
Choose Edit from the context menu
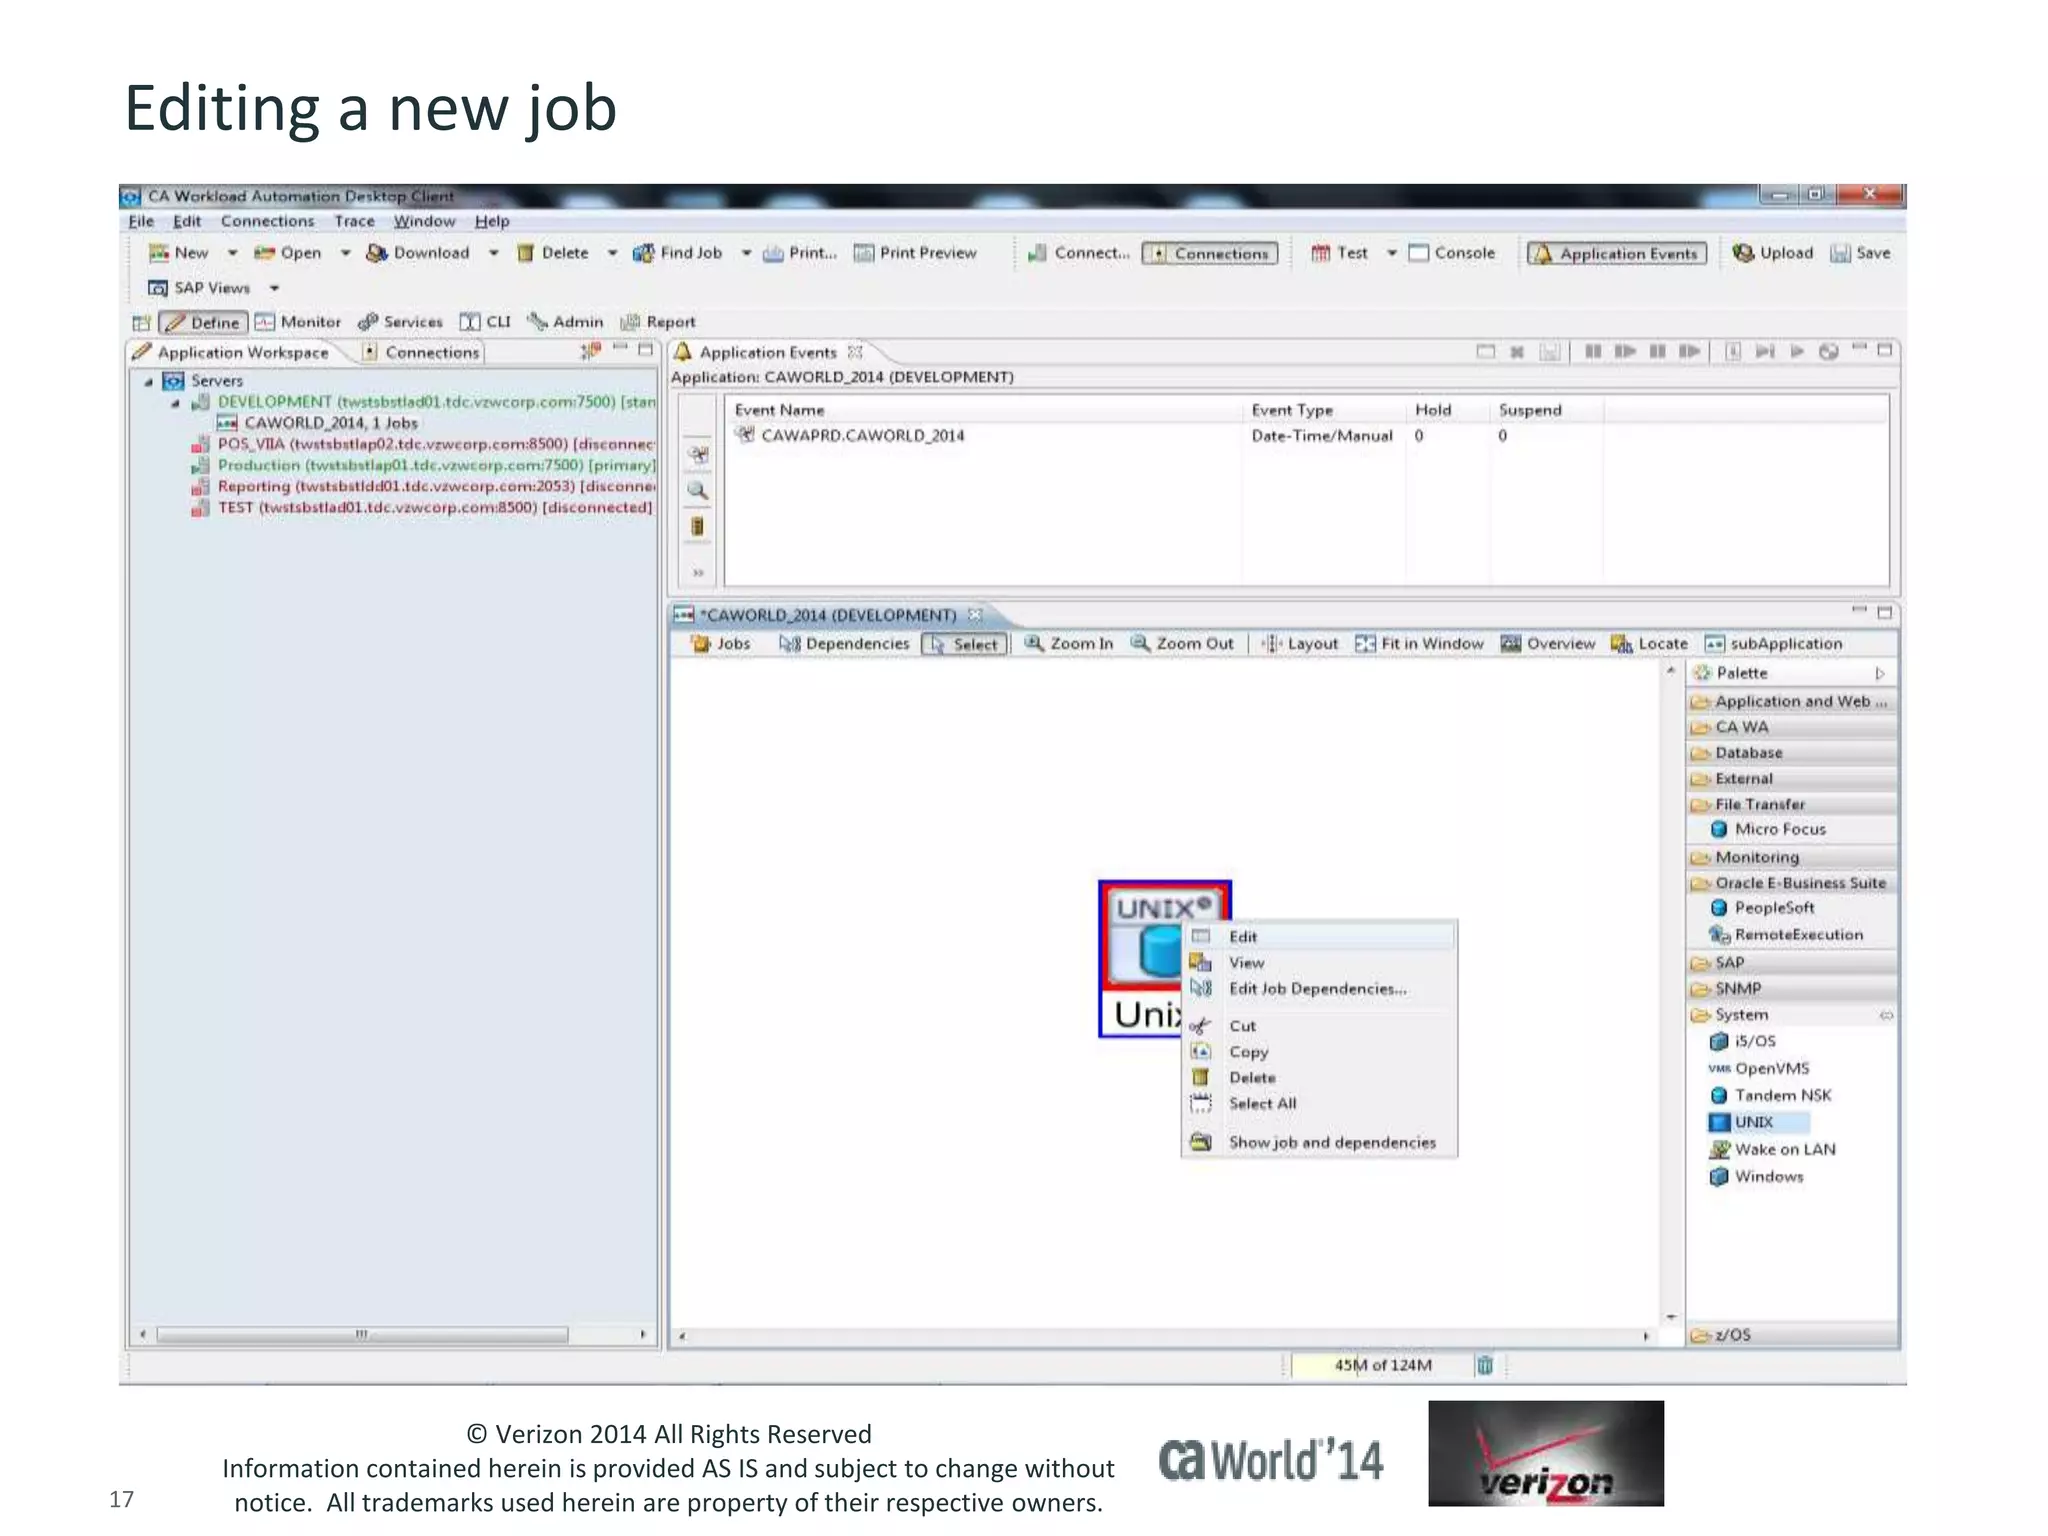coord(1243,936)
